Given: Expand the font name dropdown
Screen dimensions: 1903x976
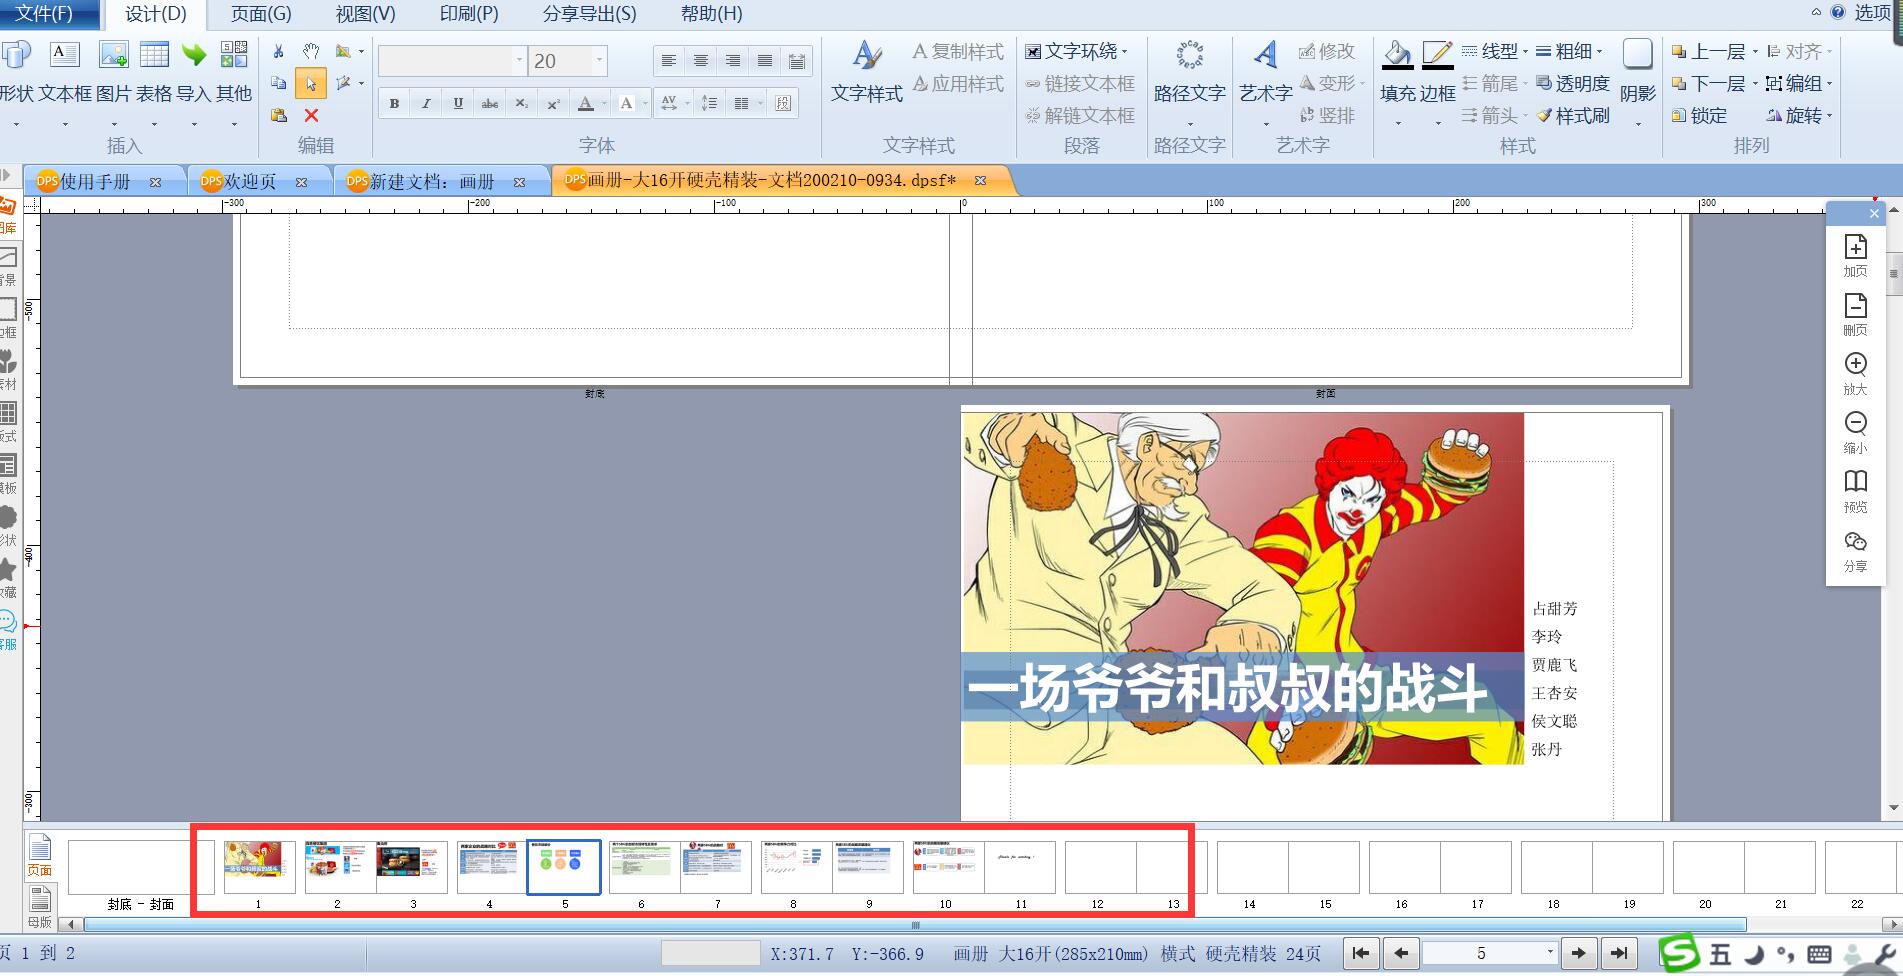Looking at the screenshot, I should pos(519,61).
